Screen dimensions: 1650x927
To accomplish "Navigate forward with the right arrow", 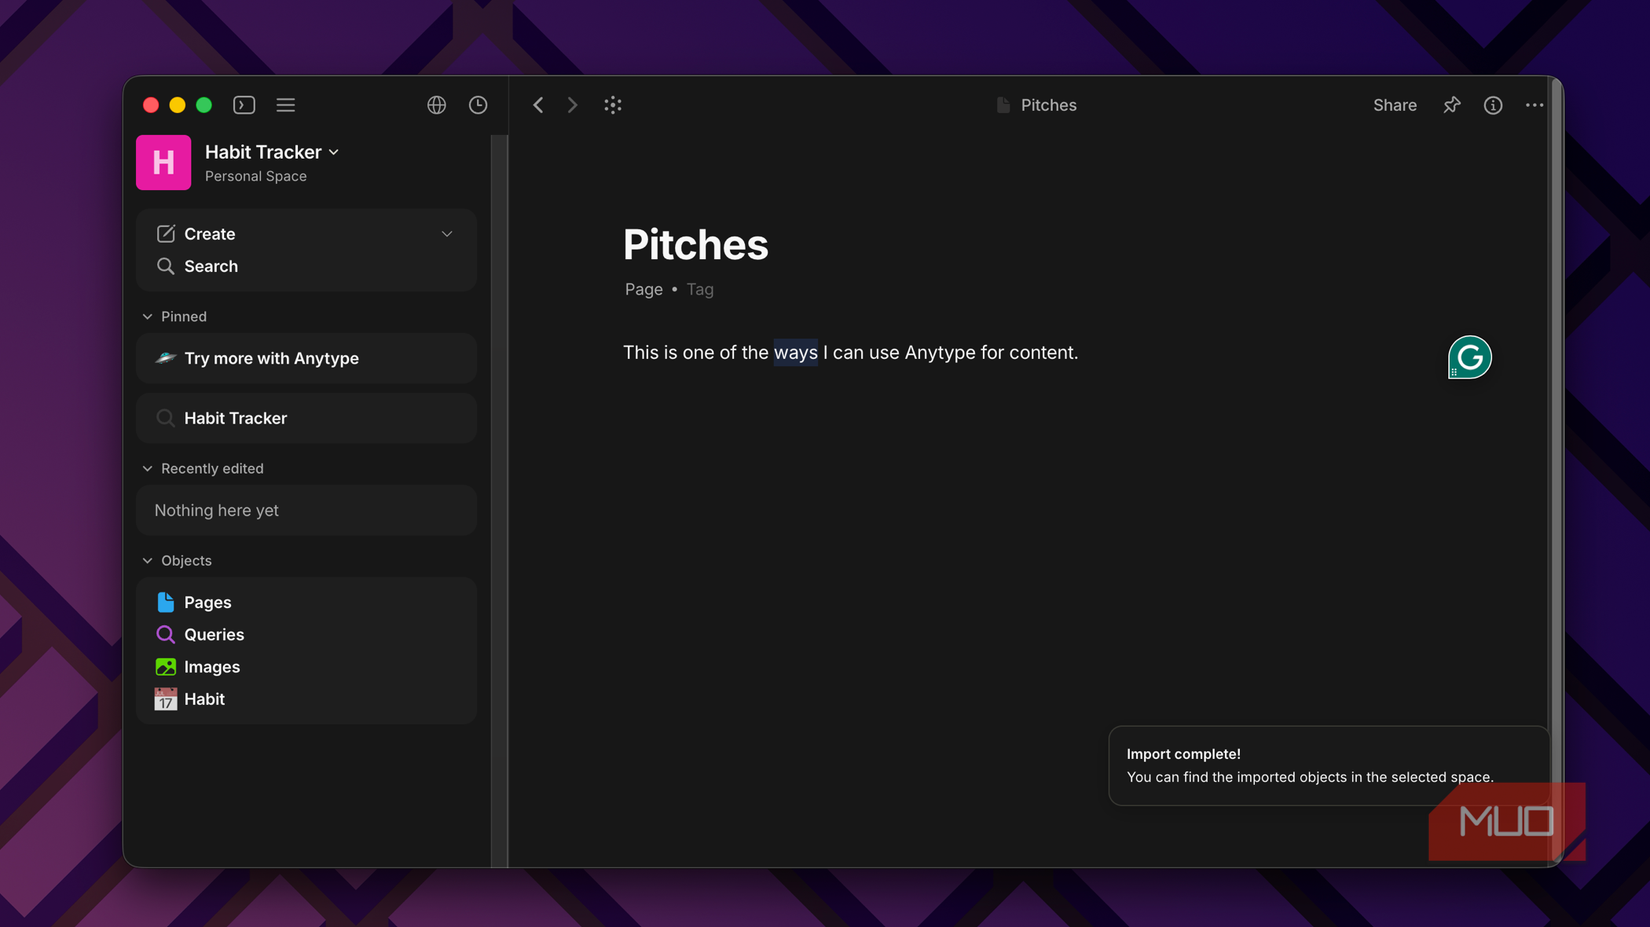I will point(572,105).
